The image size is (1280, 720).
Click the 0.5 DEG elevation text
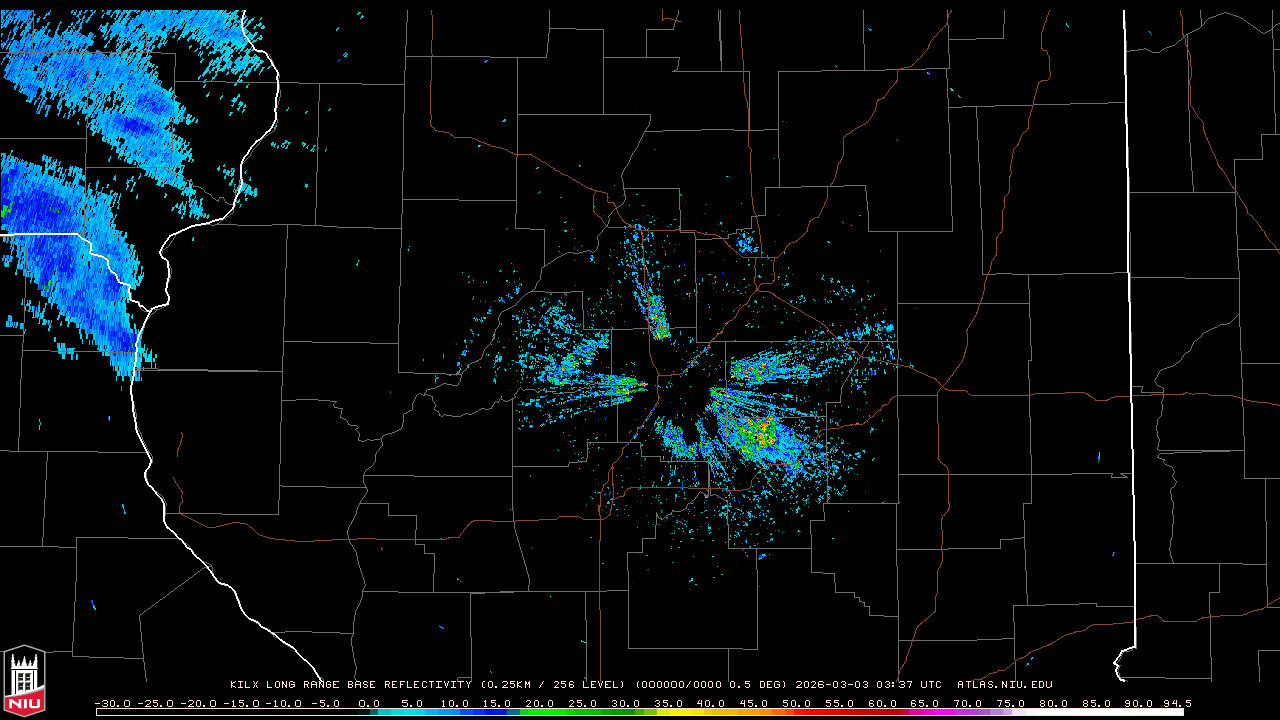click(x=759, y=685)
